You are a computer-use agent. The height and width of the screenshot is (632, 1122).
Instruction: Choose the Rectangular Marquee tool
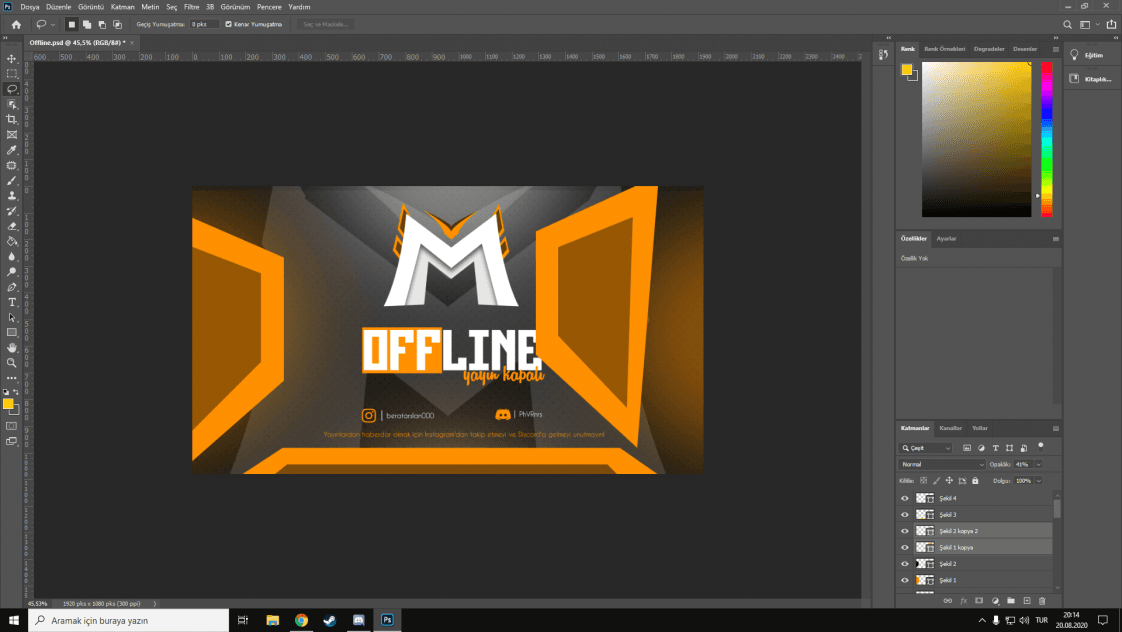[11, 74]
